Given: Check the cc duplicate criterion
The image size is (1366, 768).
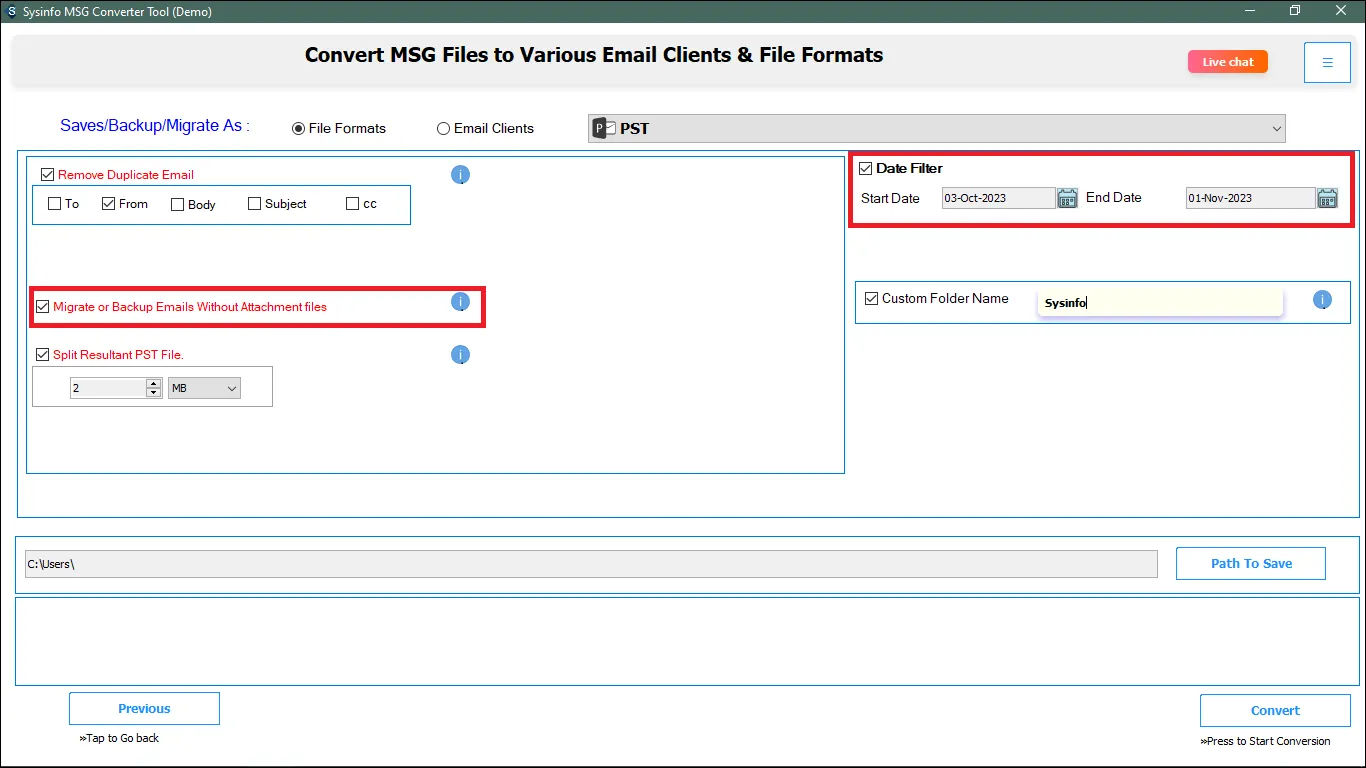Looking at the screenshot, I should [x=352, y=204].
